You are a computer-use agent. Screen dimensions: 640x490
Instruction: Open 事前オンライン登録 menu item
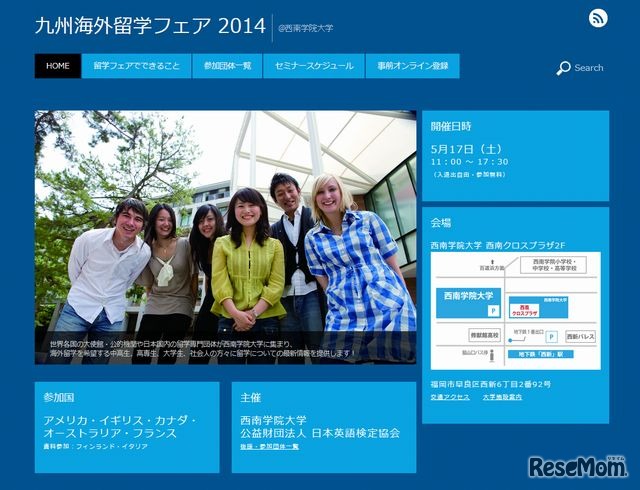(x=413, y=66)
